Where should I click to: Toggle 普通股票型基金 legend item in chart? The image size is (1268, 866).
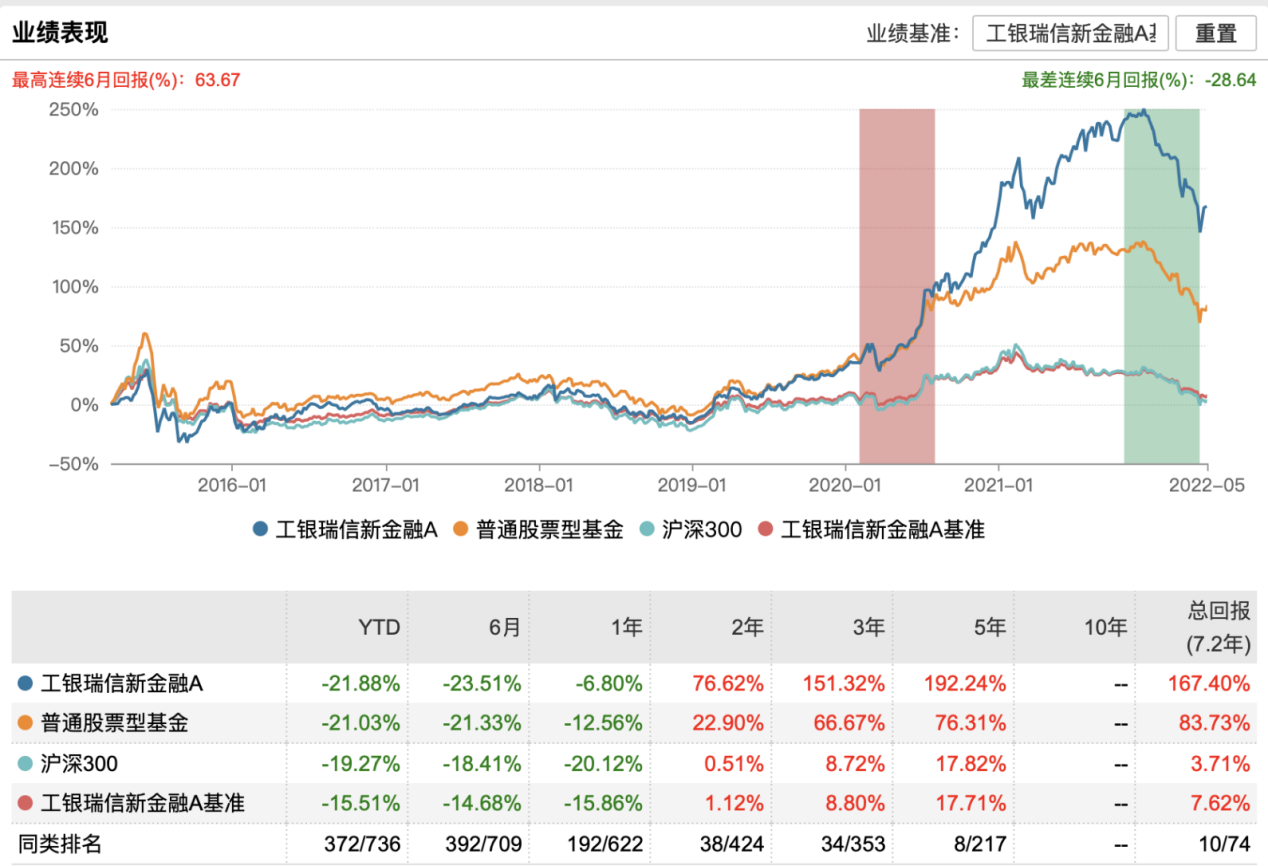coord(538,530)
